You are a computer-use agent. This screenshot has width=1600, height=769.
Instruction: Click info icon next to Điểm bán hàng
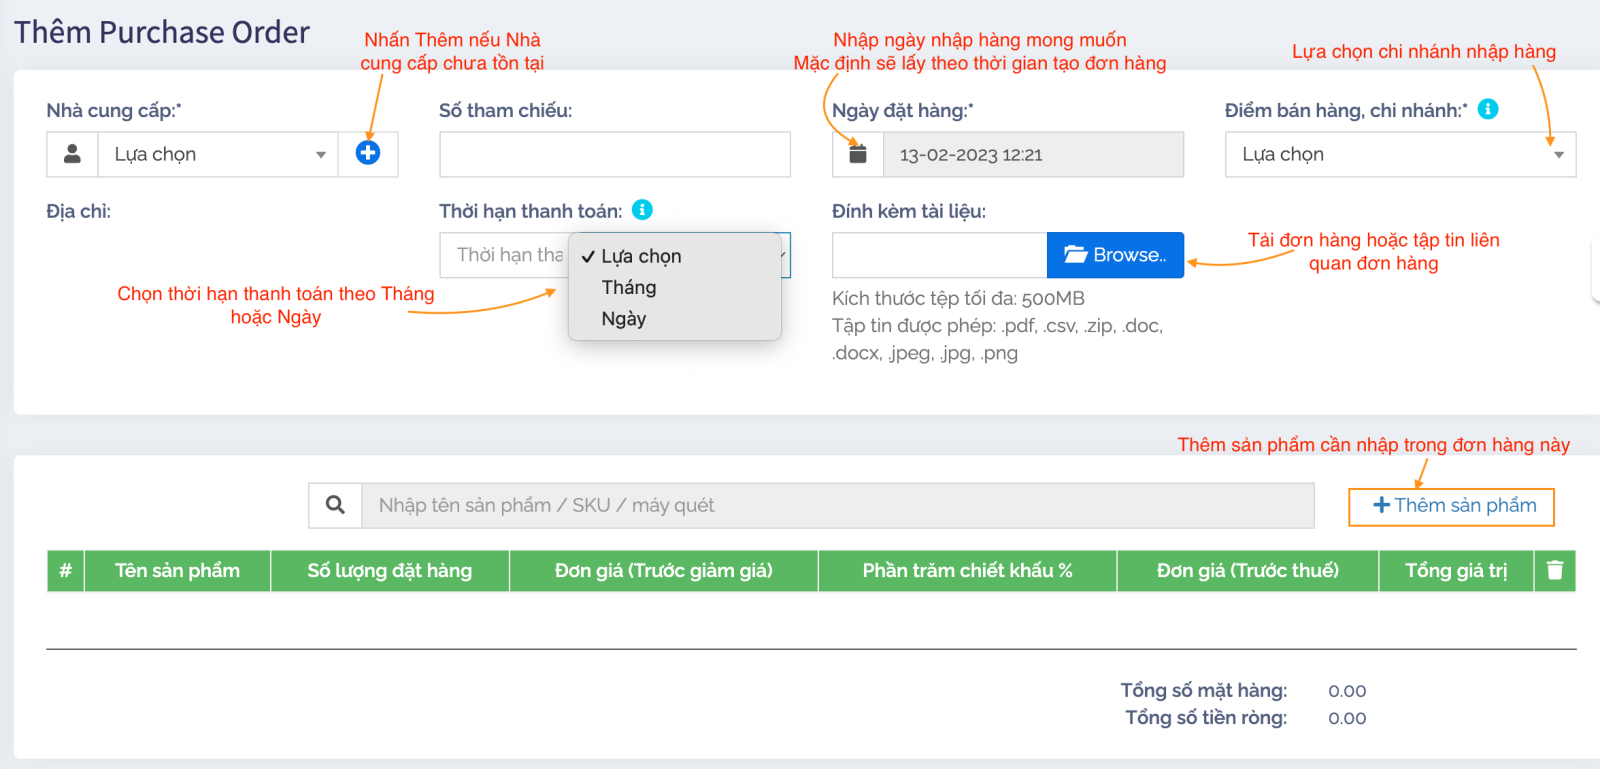tap(1488, 109)
